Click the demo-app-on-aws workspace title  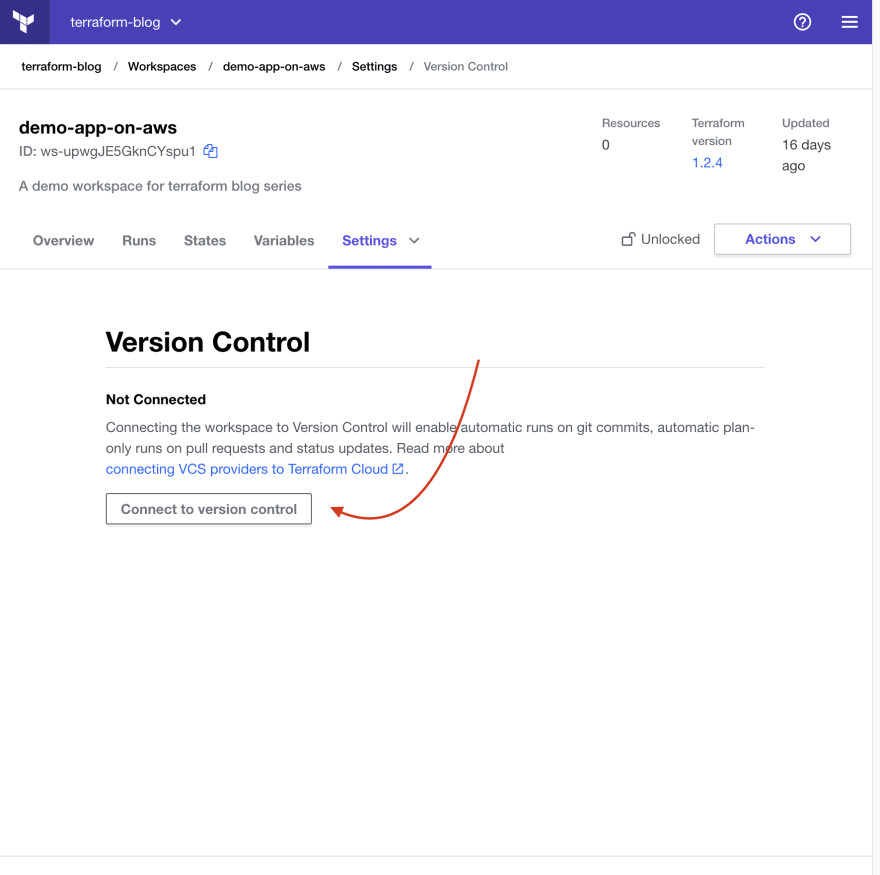tap(98, 127)
